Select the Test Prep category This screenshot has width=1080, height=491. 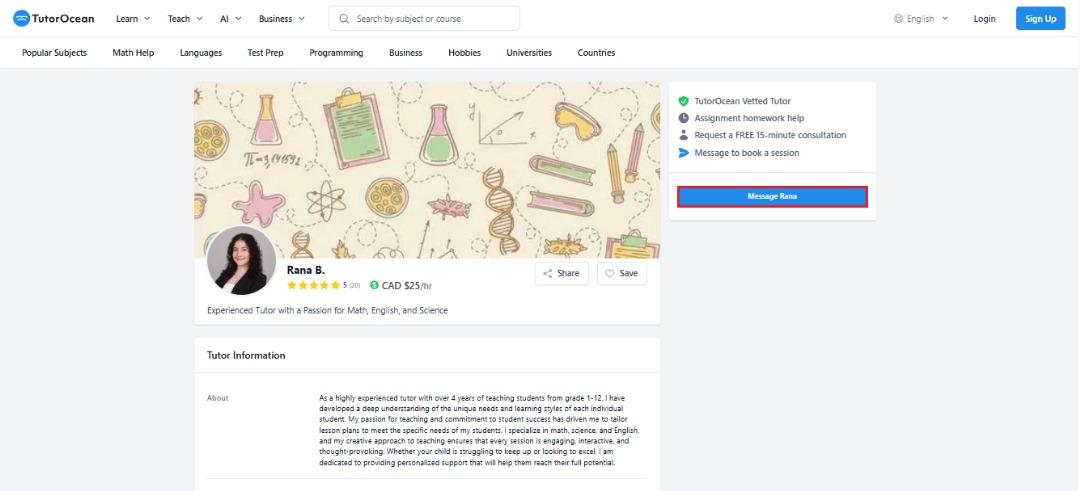tap(265, 52)
